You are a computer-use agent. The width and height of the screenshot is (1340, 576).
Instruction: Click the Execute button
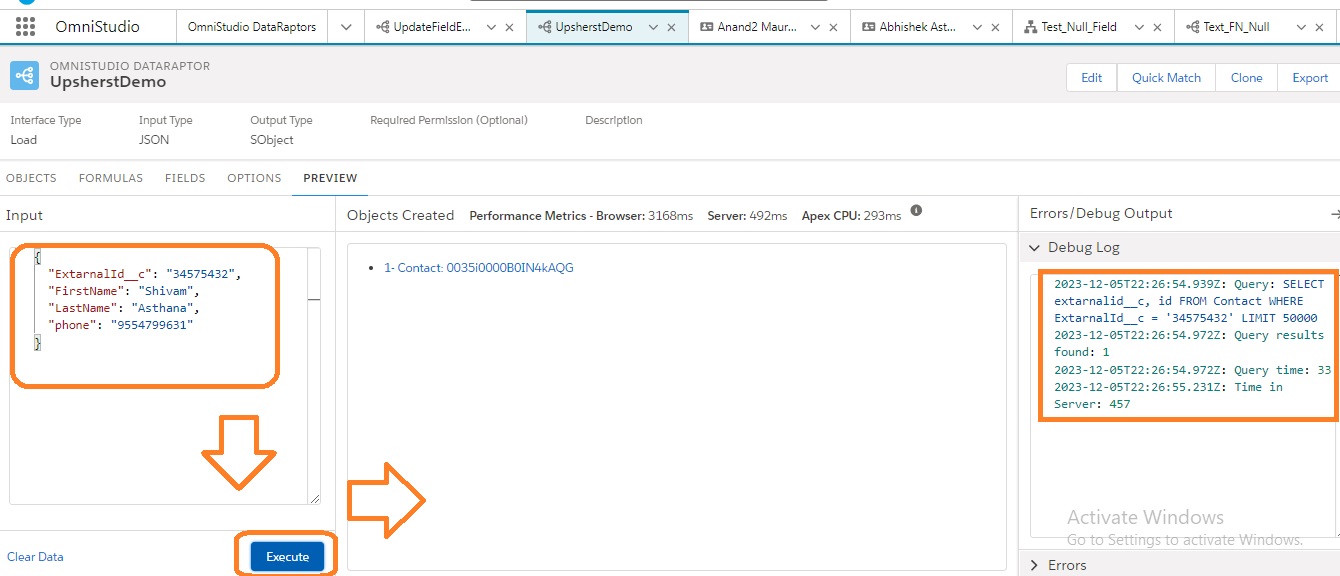point(288,557)
